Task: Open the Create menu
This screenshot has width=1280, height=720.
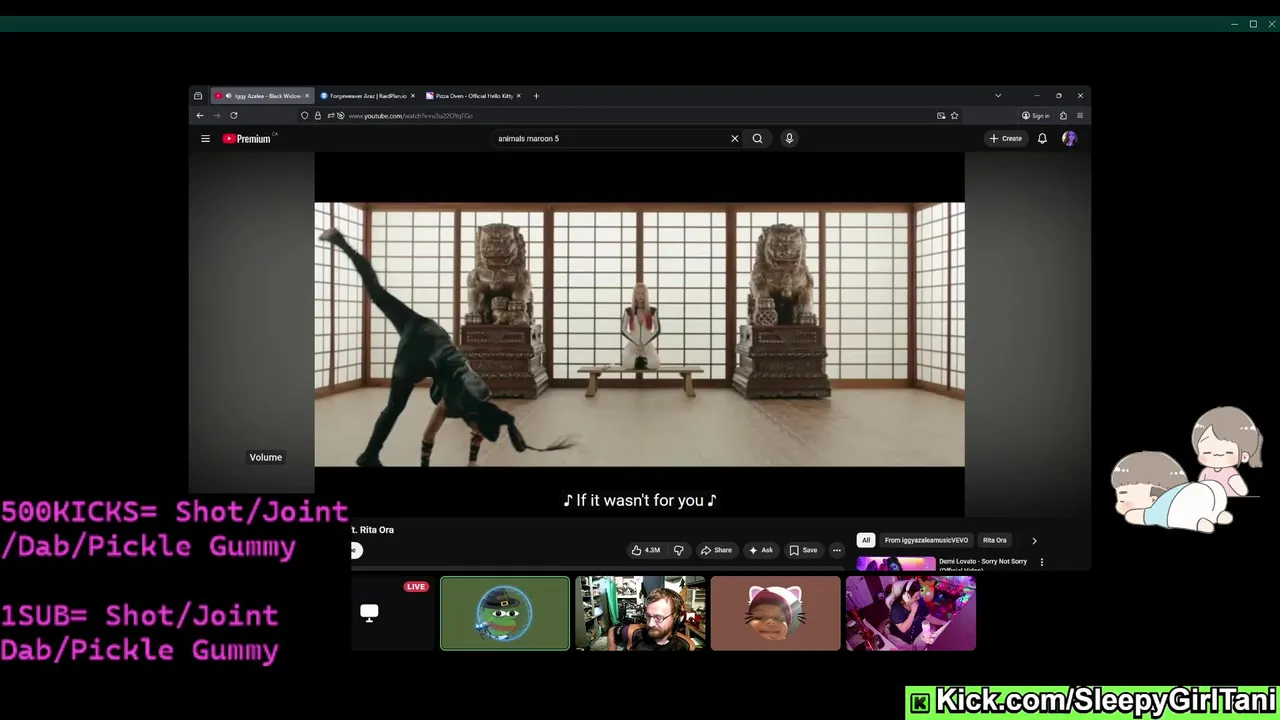Action: tap(1006, 139)
